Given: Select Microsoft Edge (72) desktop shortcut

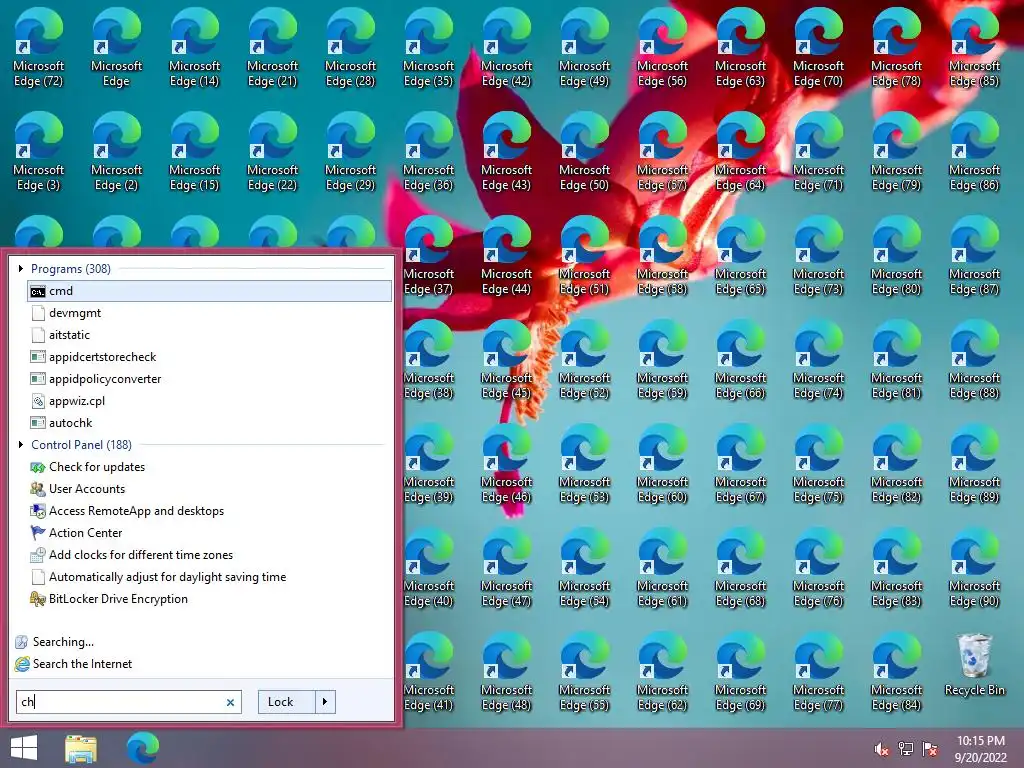Looking at the screenshot, I should [39, 48].
